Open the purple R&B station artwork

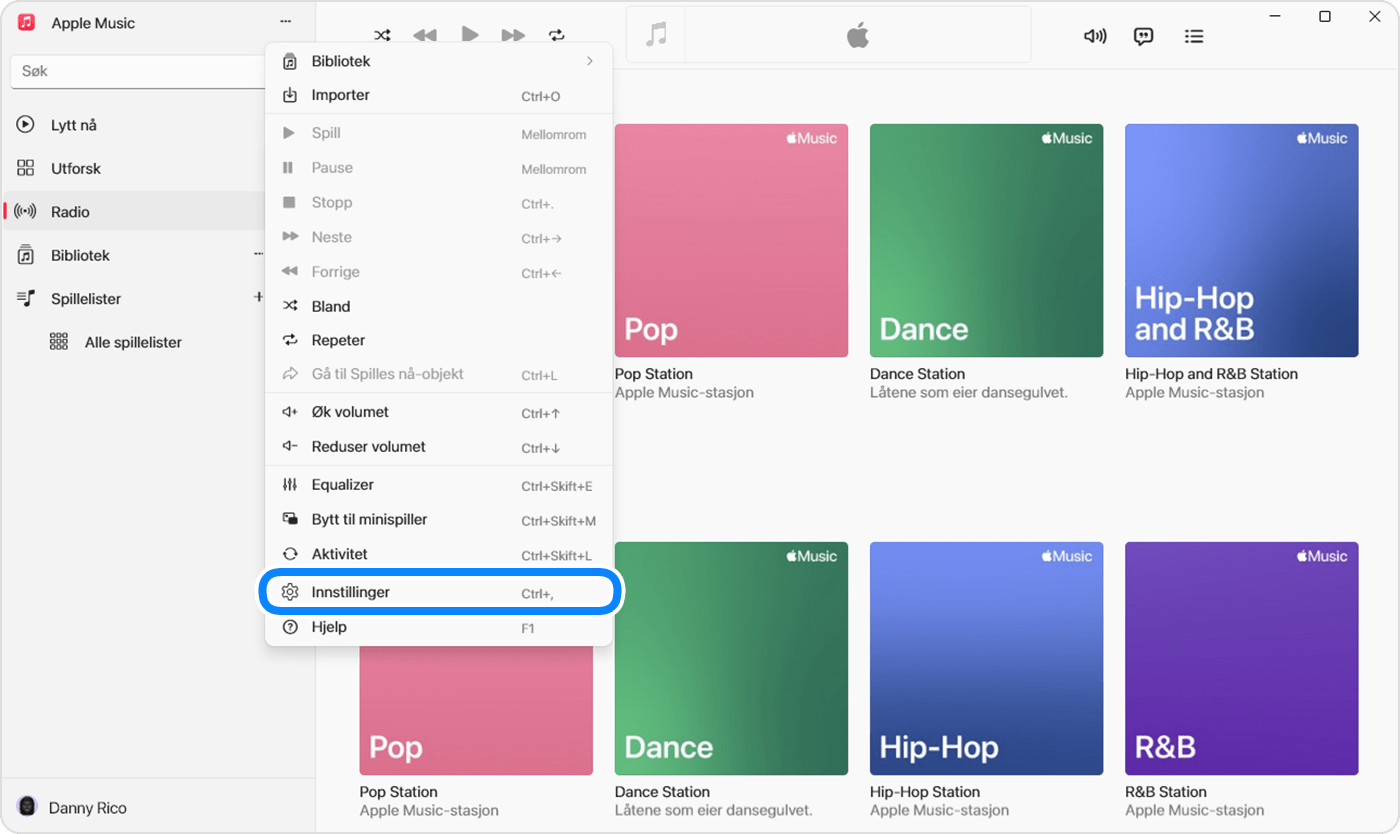point(1241,658)
